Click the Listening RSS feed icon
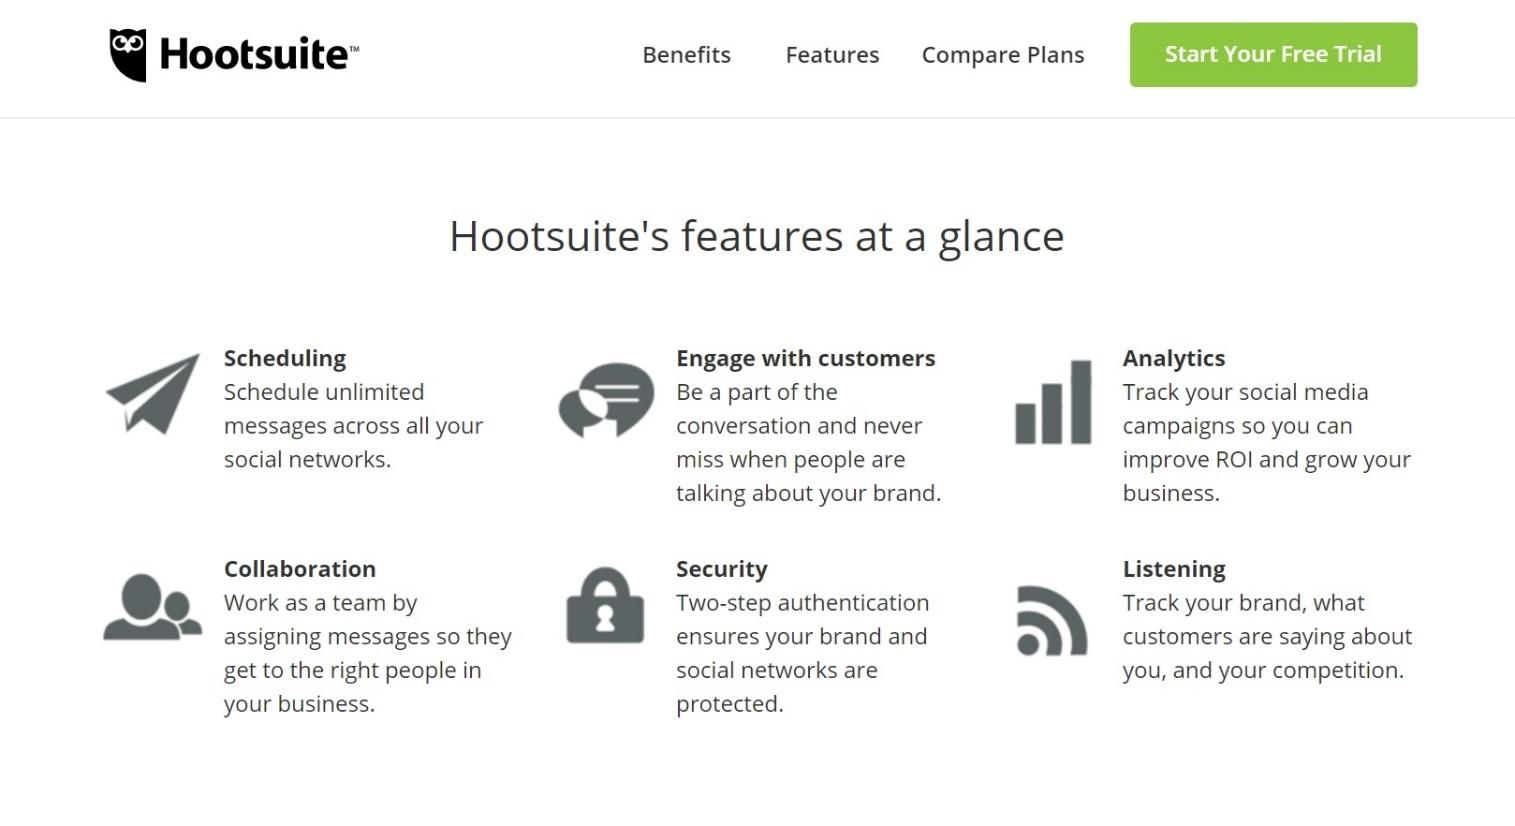 point(1052,620)
